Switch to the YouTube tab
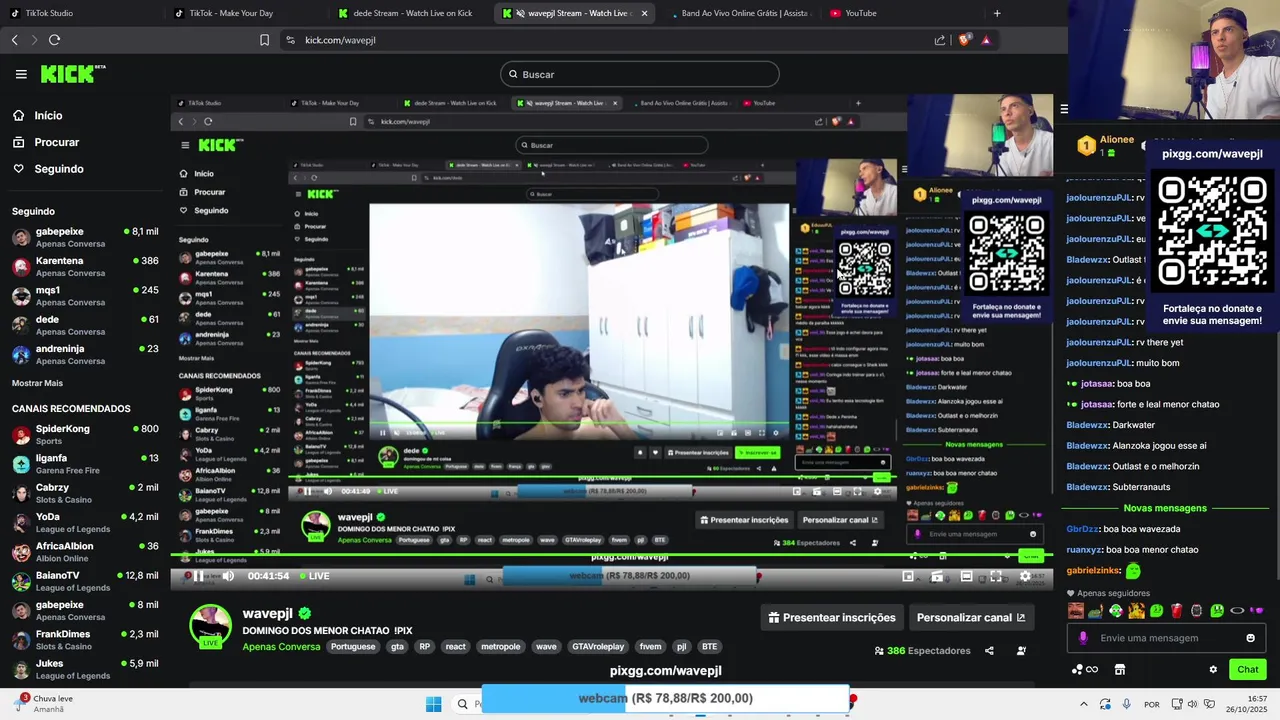This screenshot has height=720, width=1280. click(902, 13)
